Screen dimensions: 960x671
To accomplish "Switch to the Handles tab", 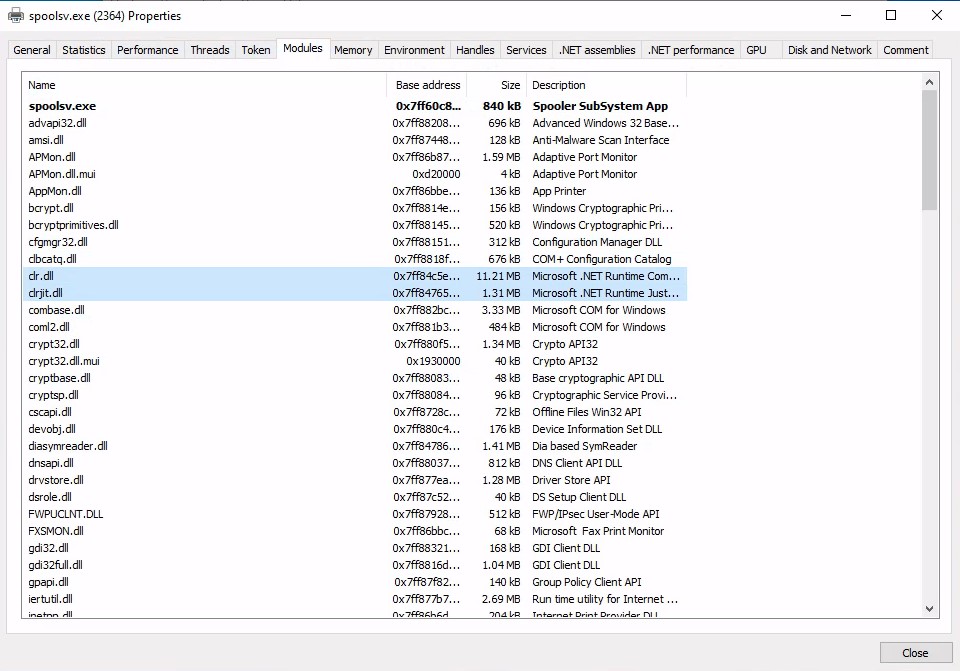I will (474, 49).
